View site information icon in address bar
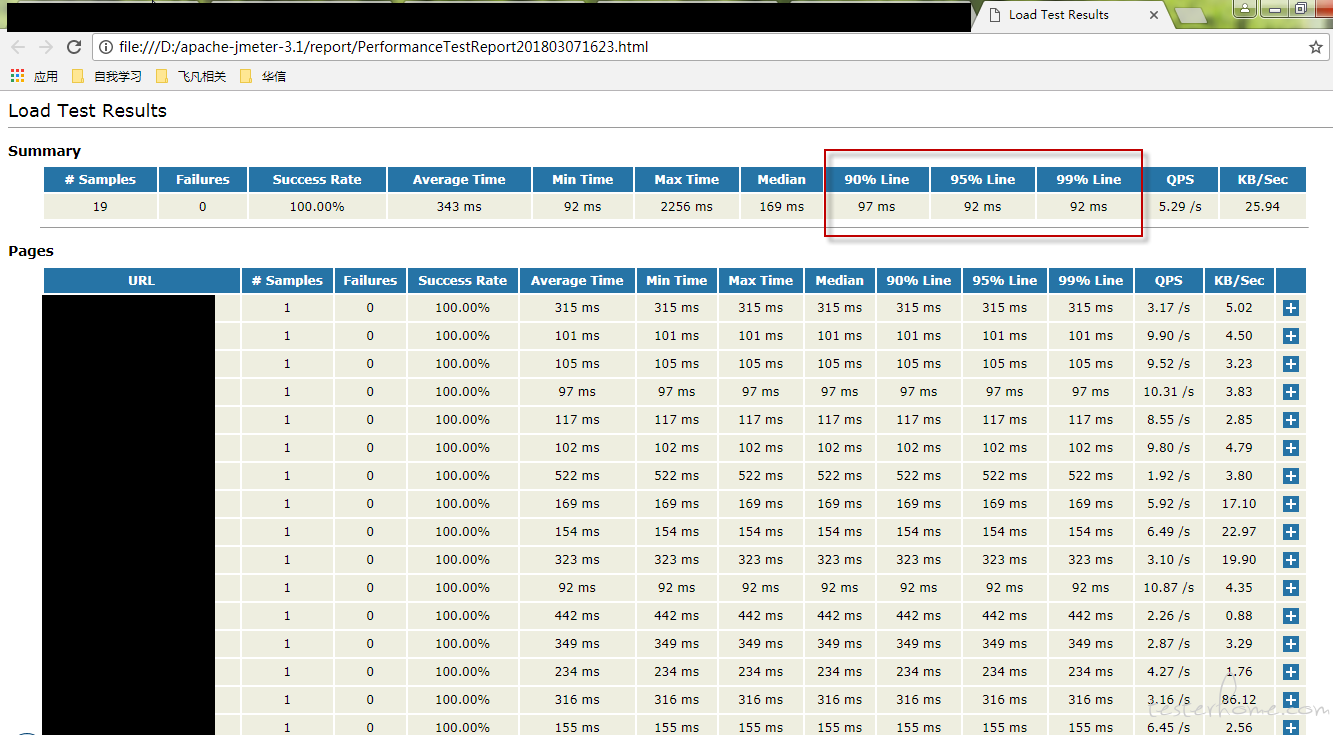Image resolution: width=1333 pixels, height=735 pixels. [106, 47]
